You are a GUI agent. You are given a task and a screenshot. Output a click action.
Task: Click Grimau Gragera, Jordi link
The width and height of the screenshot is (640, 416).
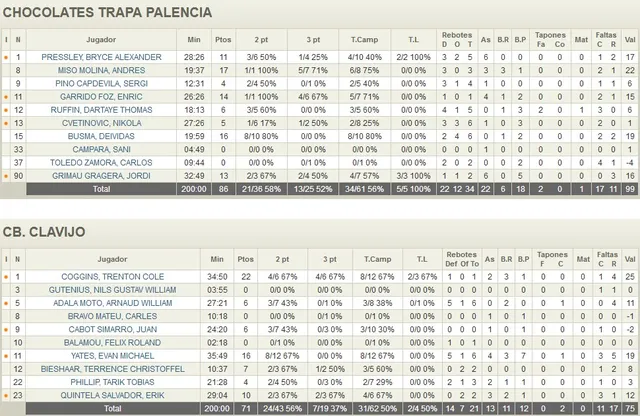pos(101,175)
